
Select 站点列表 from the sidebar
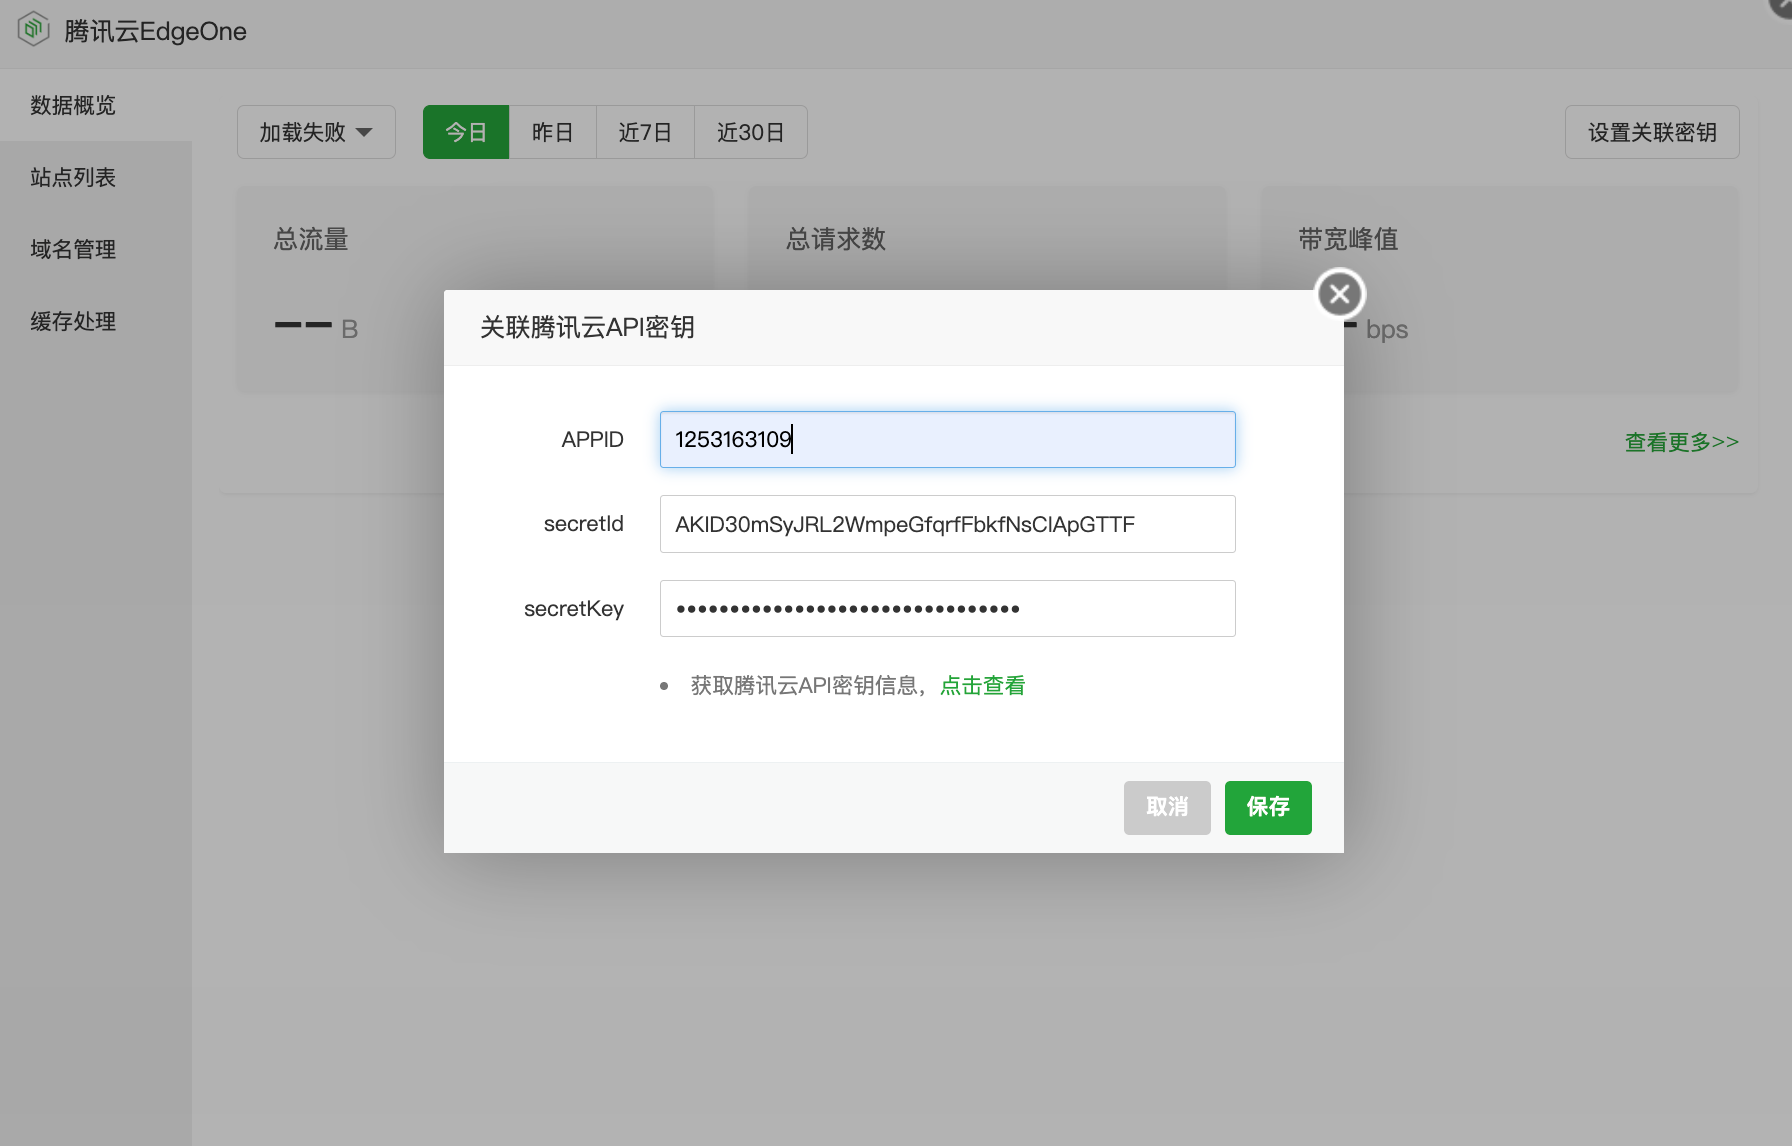point(71,177)
